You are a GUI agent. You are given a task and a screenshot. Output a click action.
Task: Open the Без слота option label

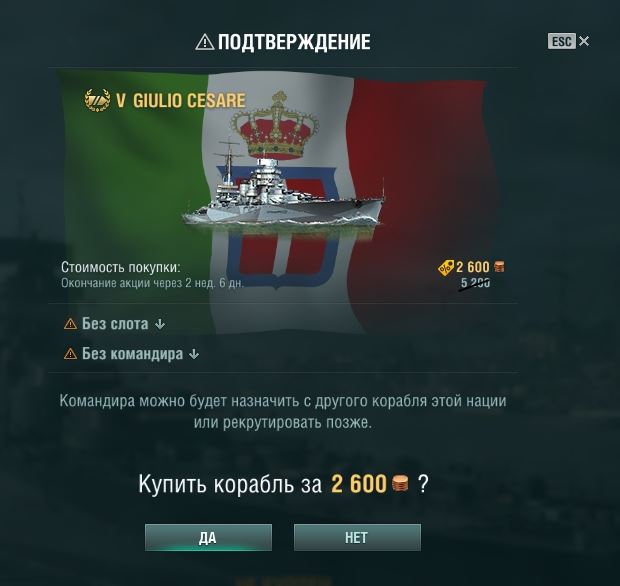point(115,324)
